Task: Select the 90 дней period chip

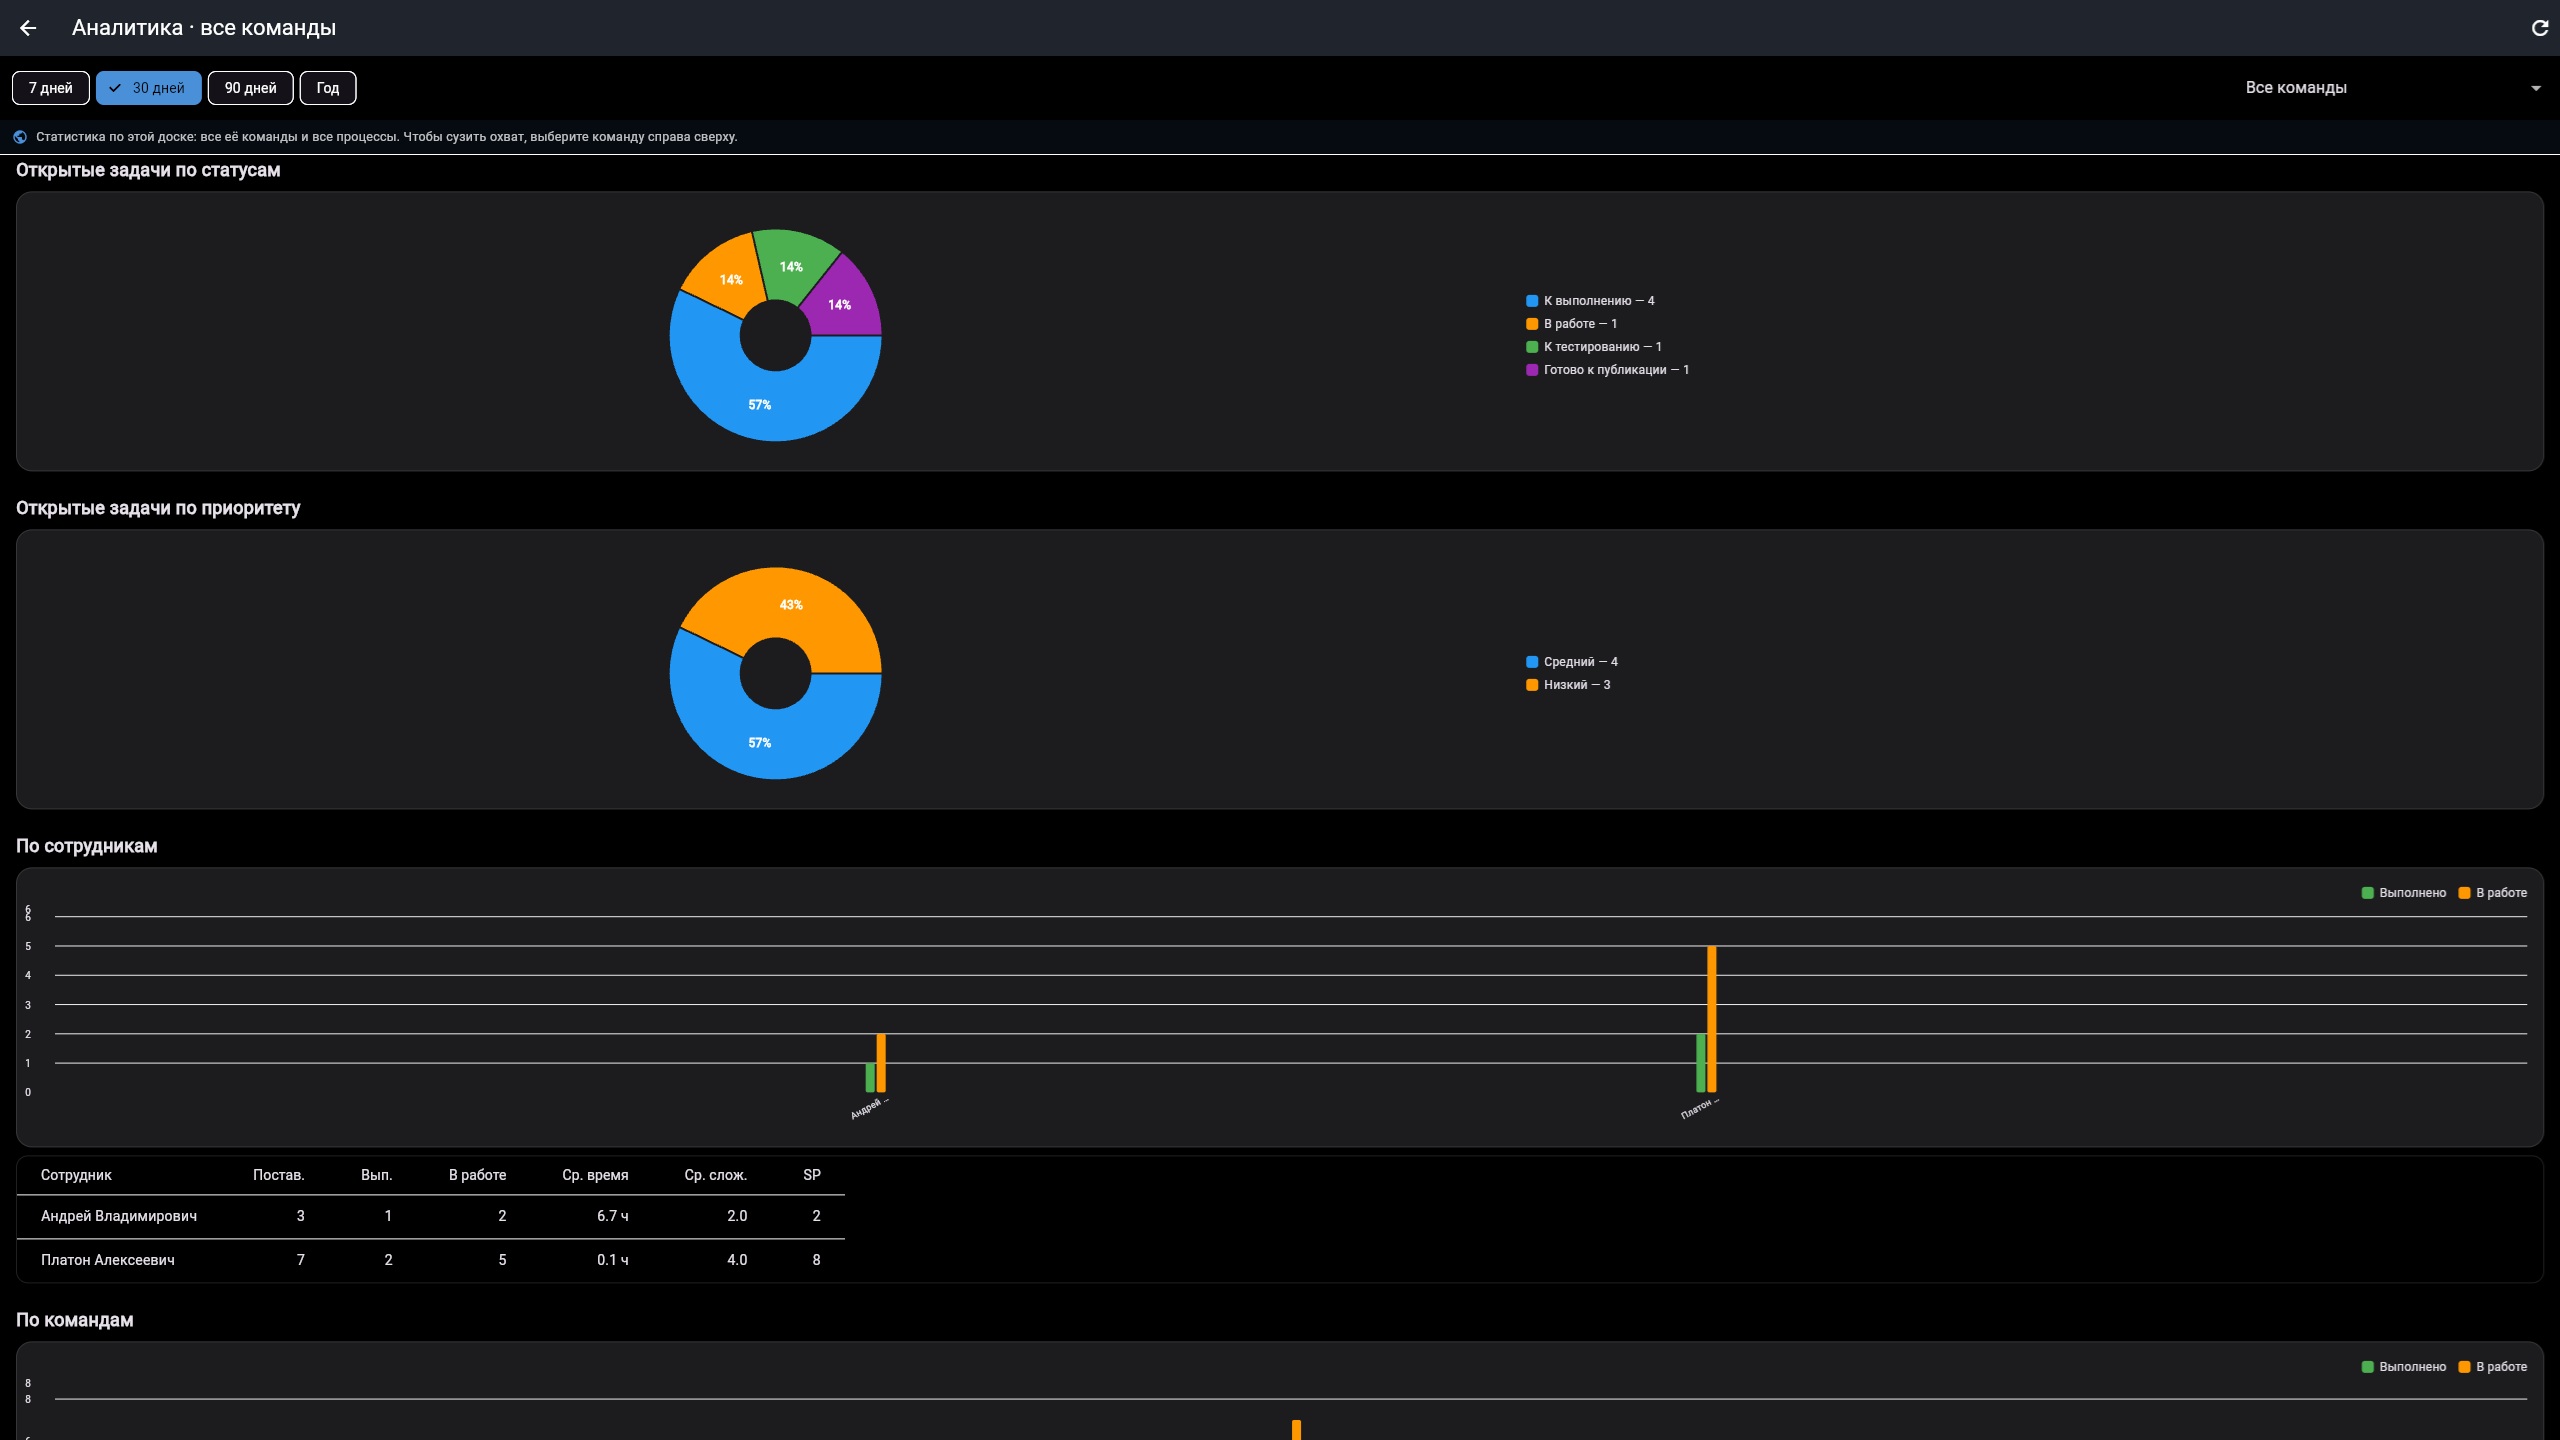Action: tap(250, 88)
